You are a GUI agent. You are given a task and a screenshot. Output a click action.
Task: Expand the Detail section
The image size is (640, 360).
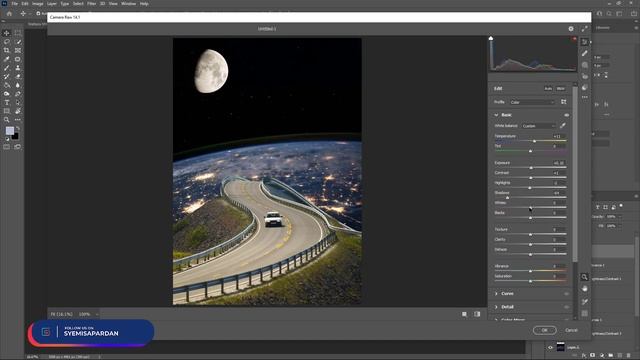pos(496,307)
